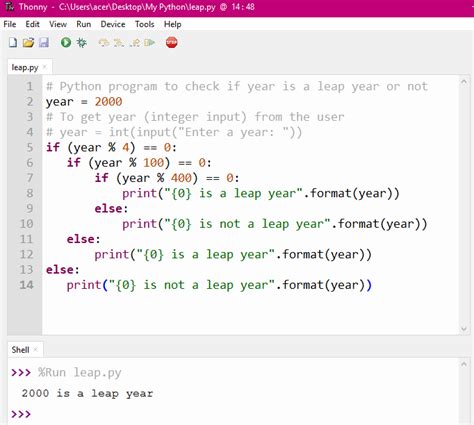Image resolution: width=474 pixels, height=425 pixels.
Task: Click 'if (year % 100) == 0:' line
Action: point(139,163)
